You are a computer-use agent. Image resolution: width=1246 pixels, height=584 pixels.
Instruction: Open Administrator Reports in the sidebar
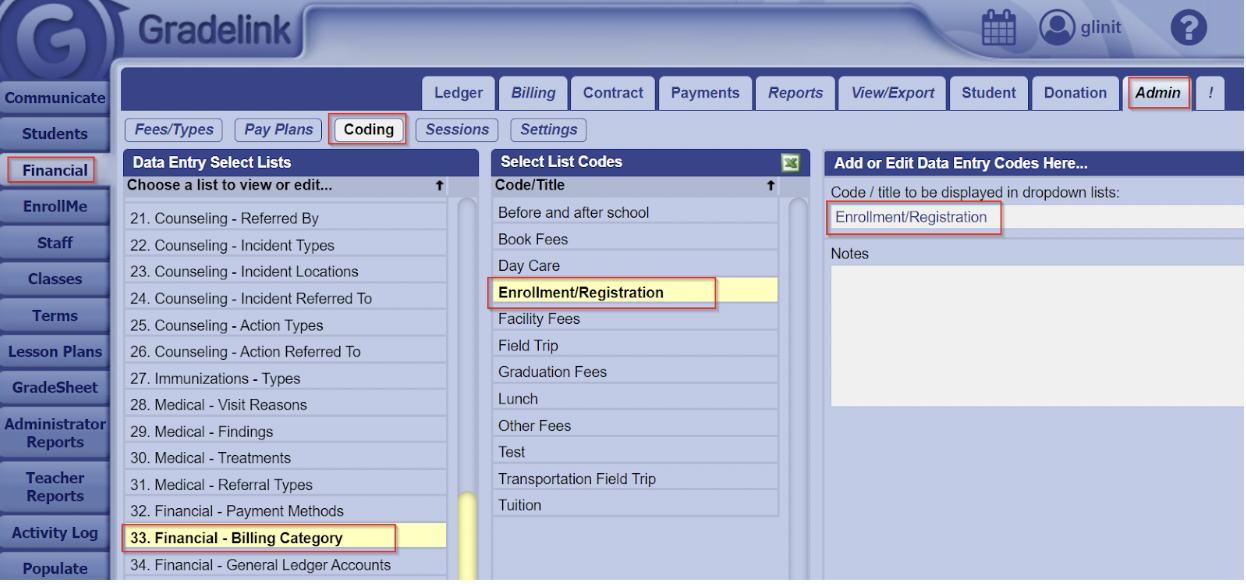pos(54,433)
